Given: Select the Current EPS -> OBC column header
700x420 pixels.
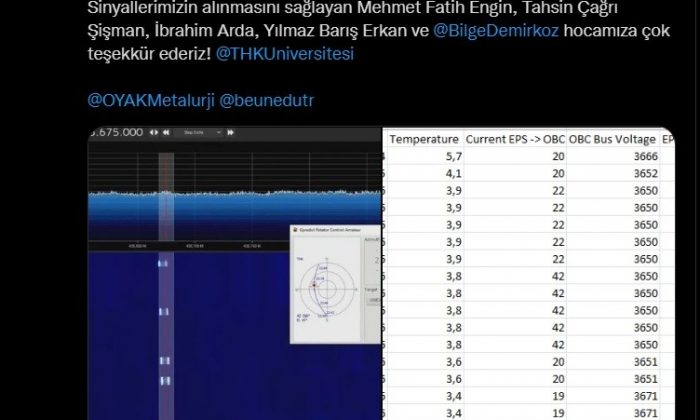Looking at the screenshot, I should (515, 139).
